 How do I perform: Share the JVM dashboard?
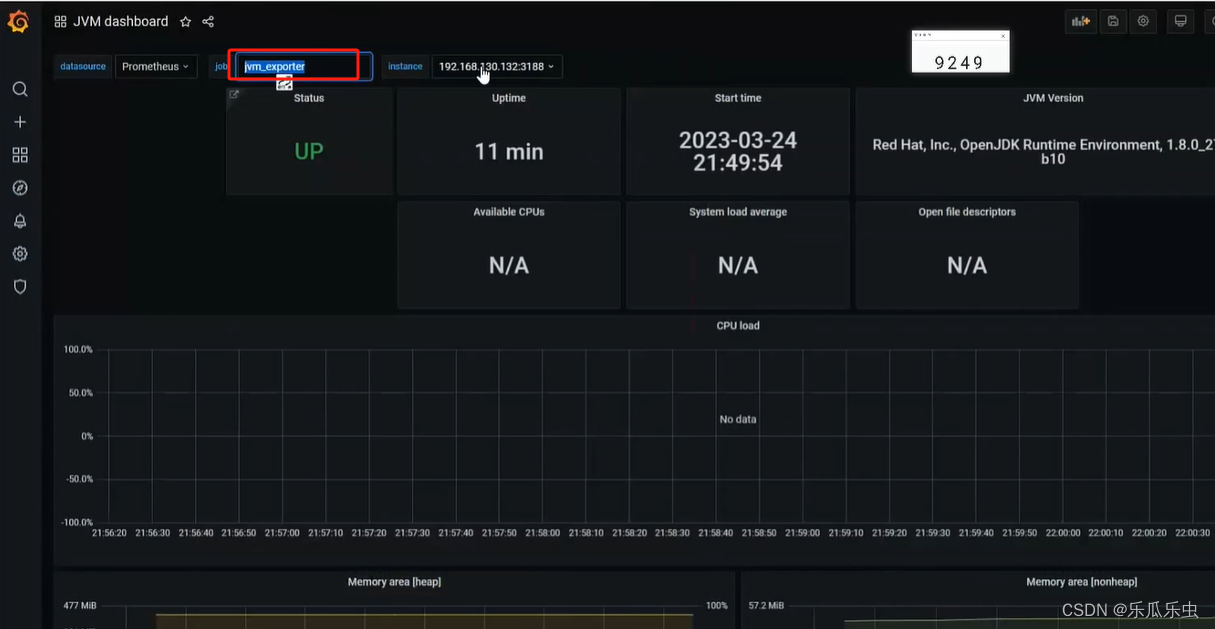pos(208,22)
